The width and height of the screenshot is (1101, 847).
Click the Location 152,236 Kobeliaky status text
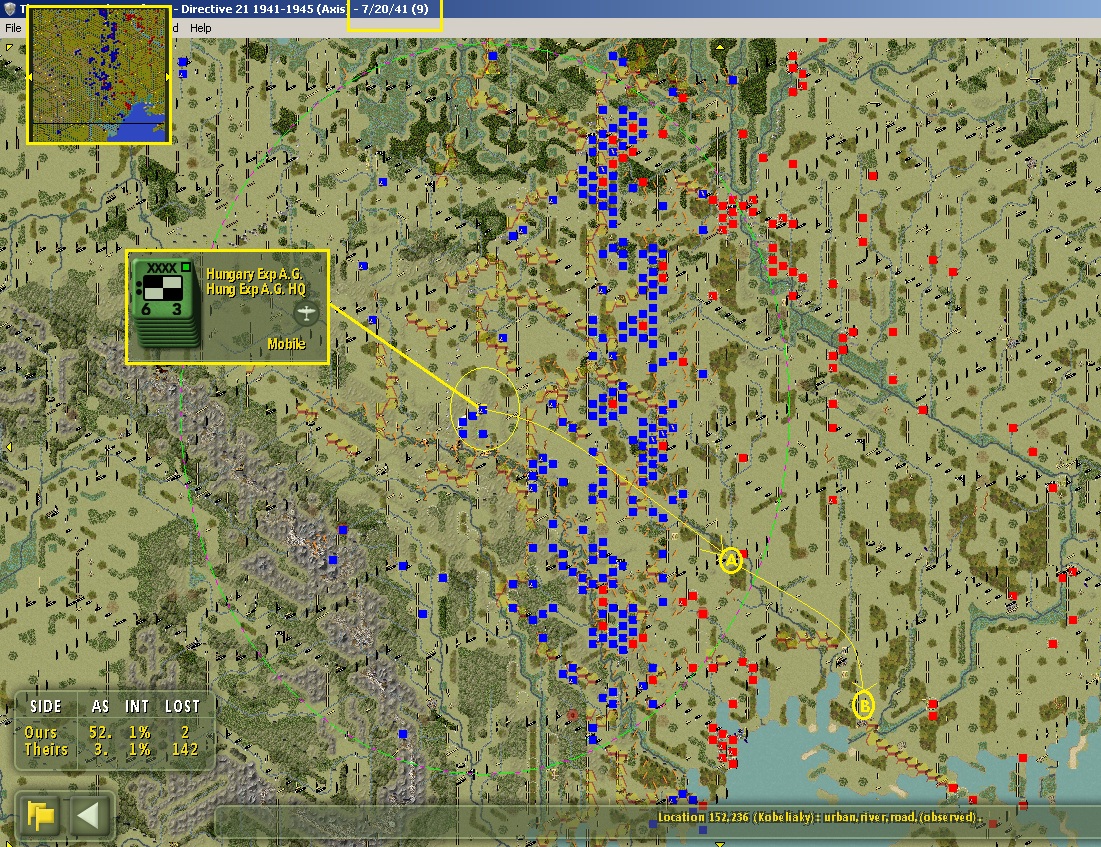pos(819,817)
